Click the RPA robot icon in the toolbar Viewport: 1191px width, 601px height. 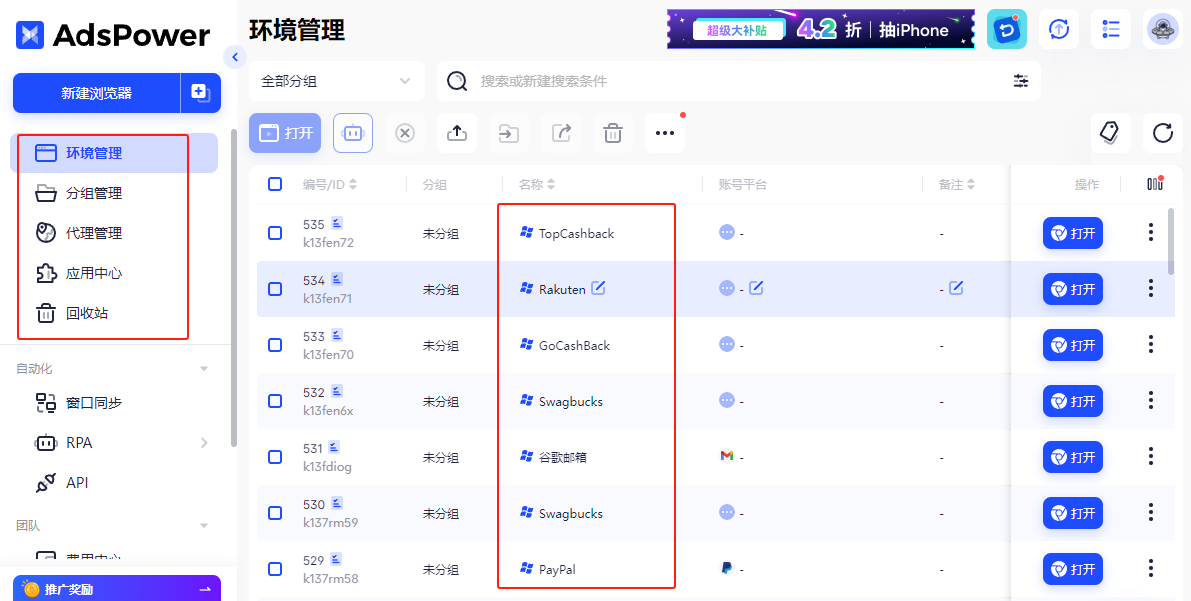point(352,133)
